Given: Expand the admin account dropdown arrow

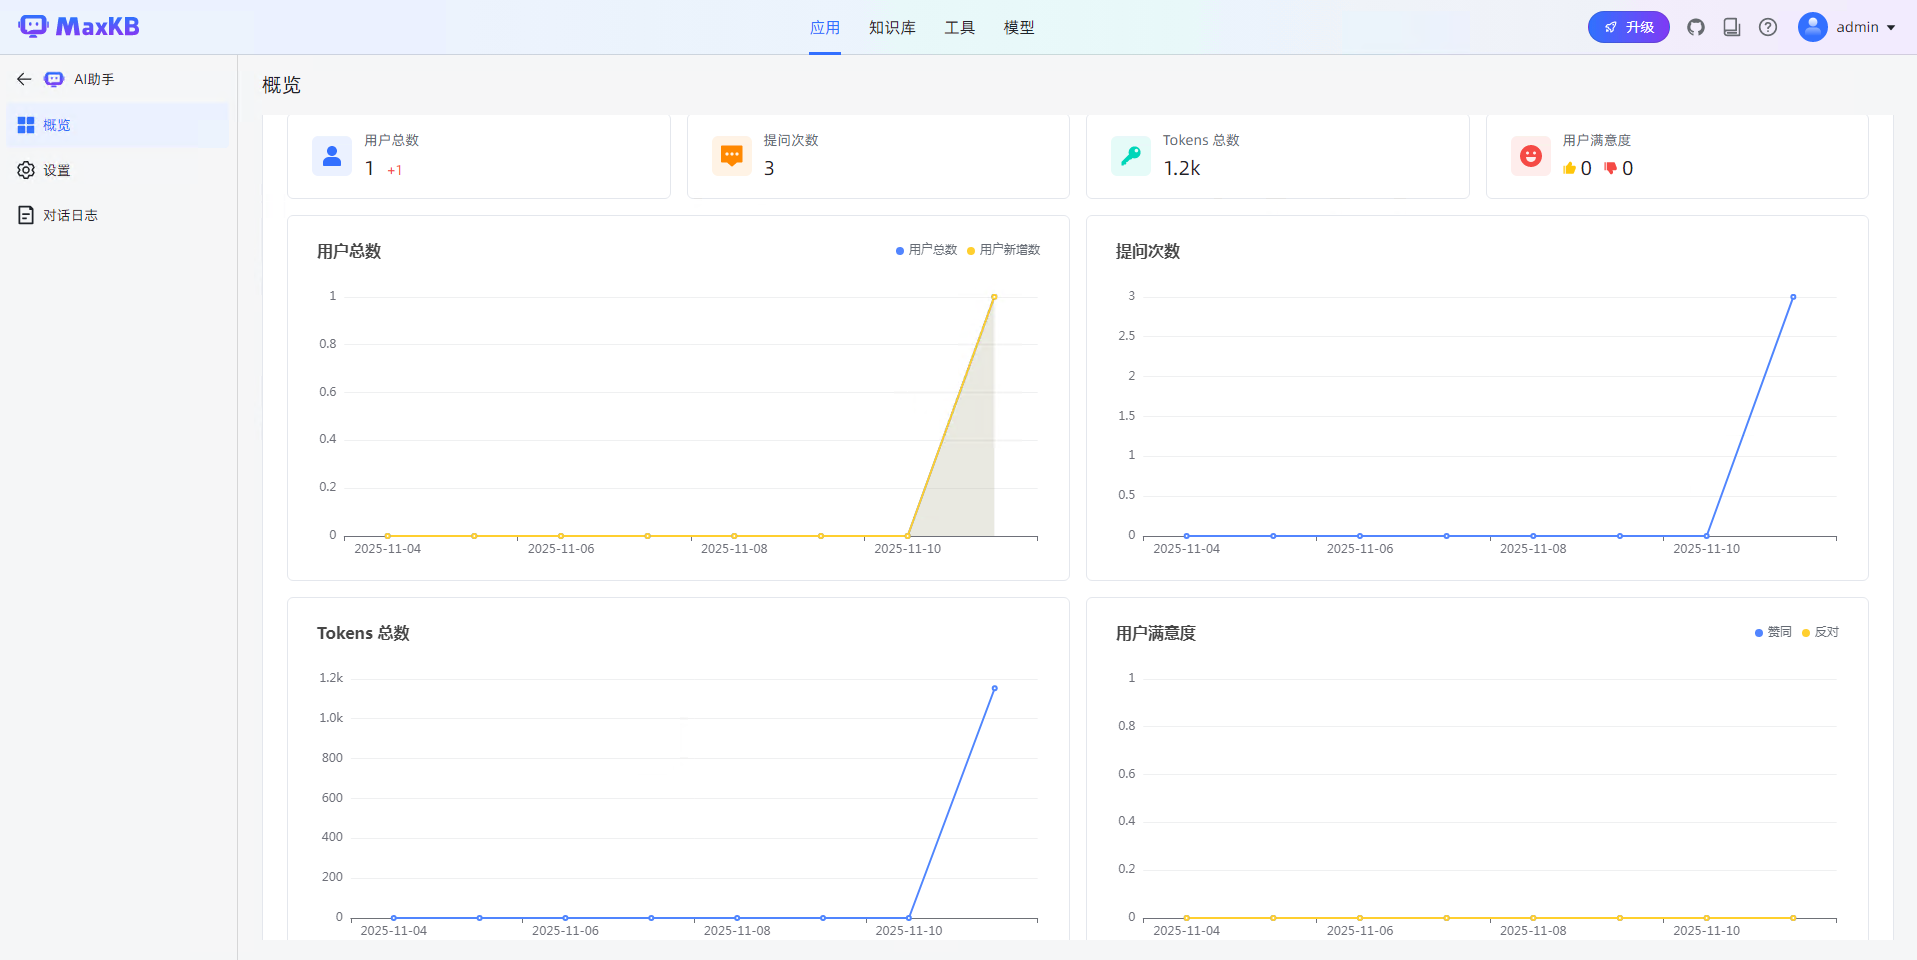Looking at the screenshot, I should point(1891,28).
